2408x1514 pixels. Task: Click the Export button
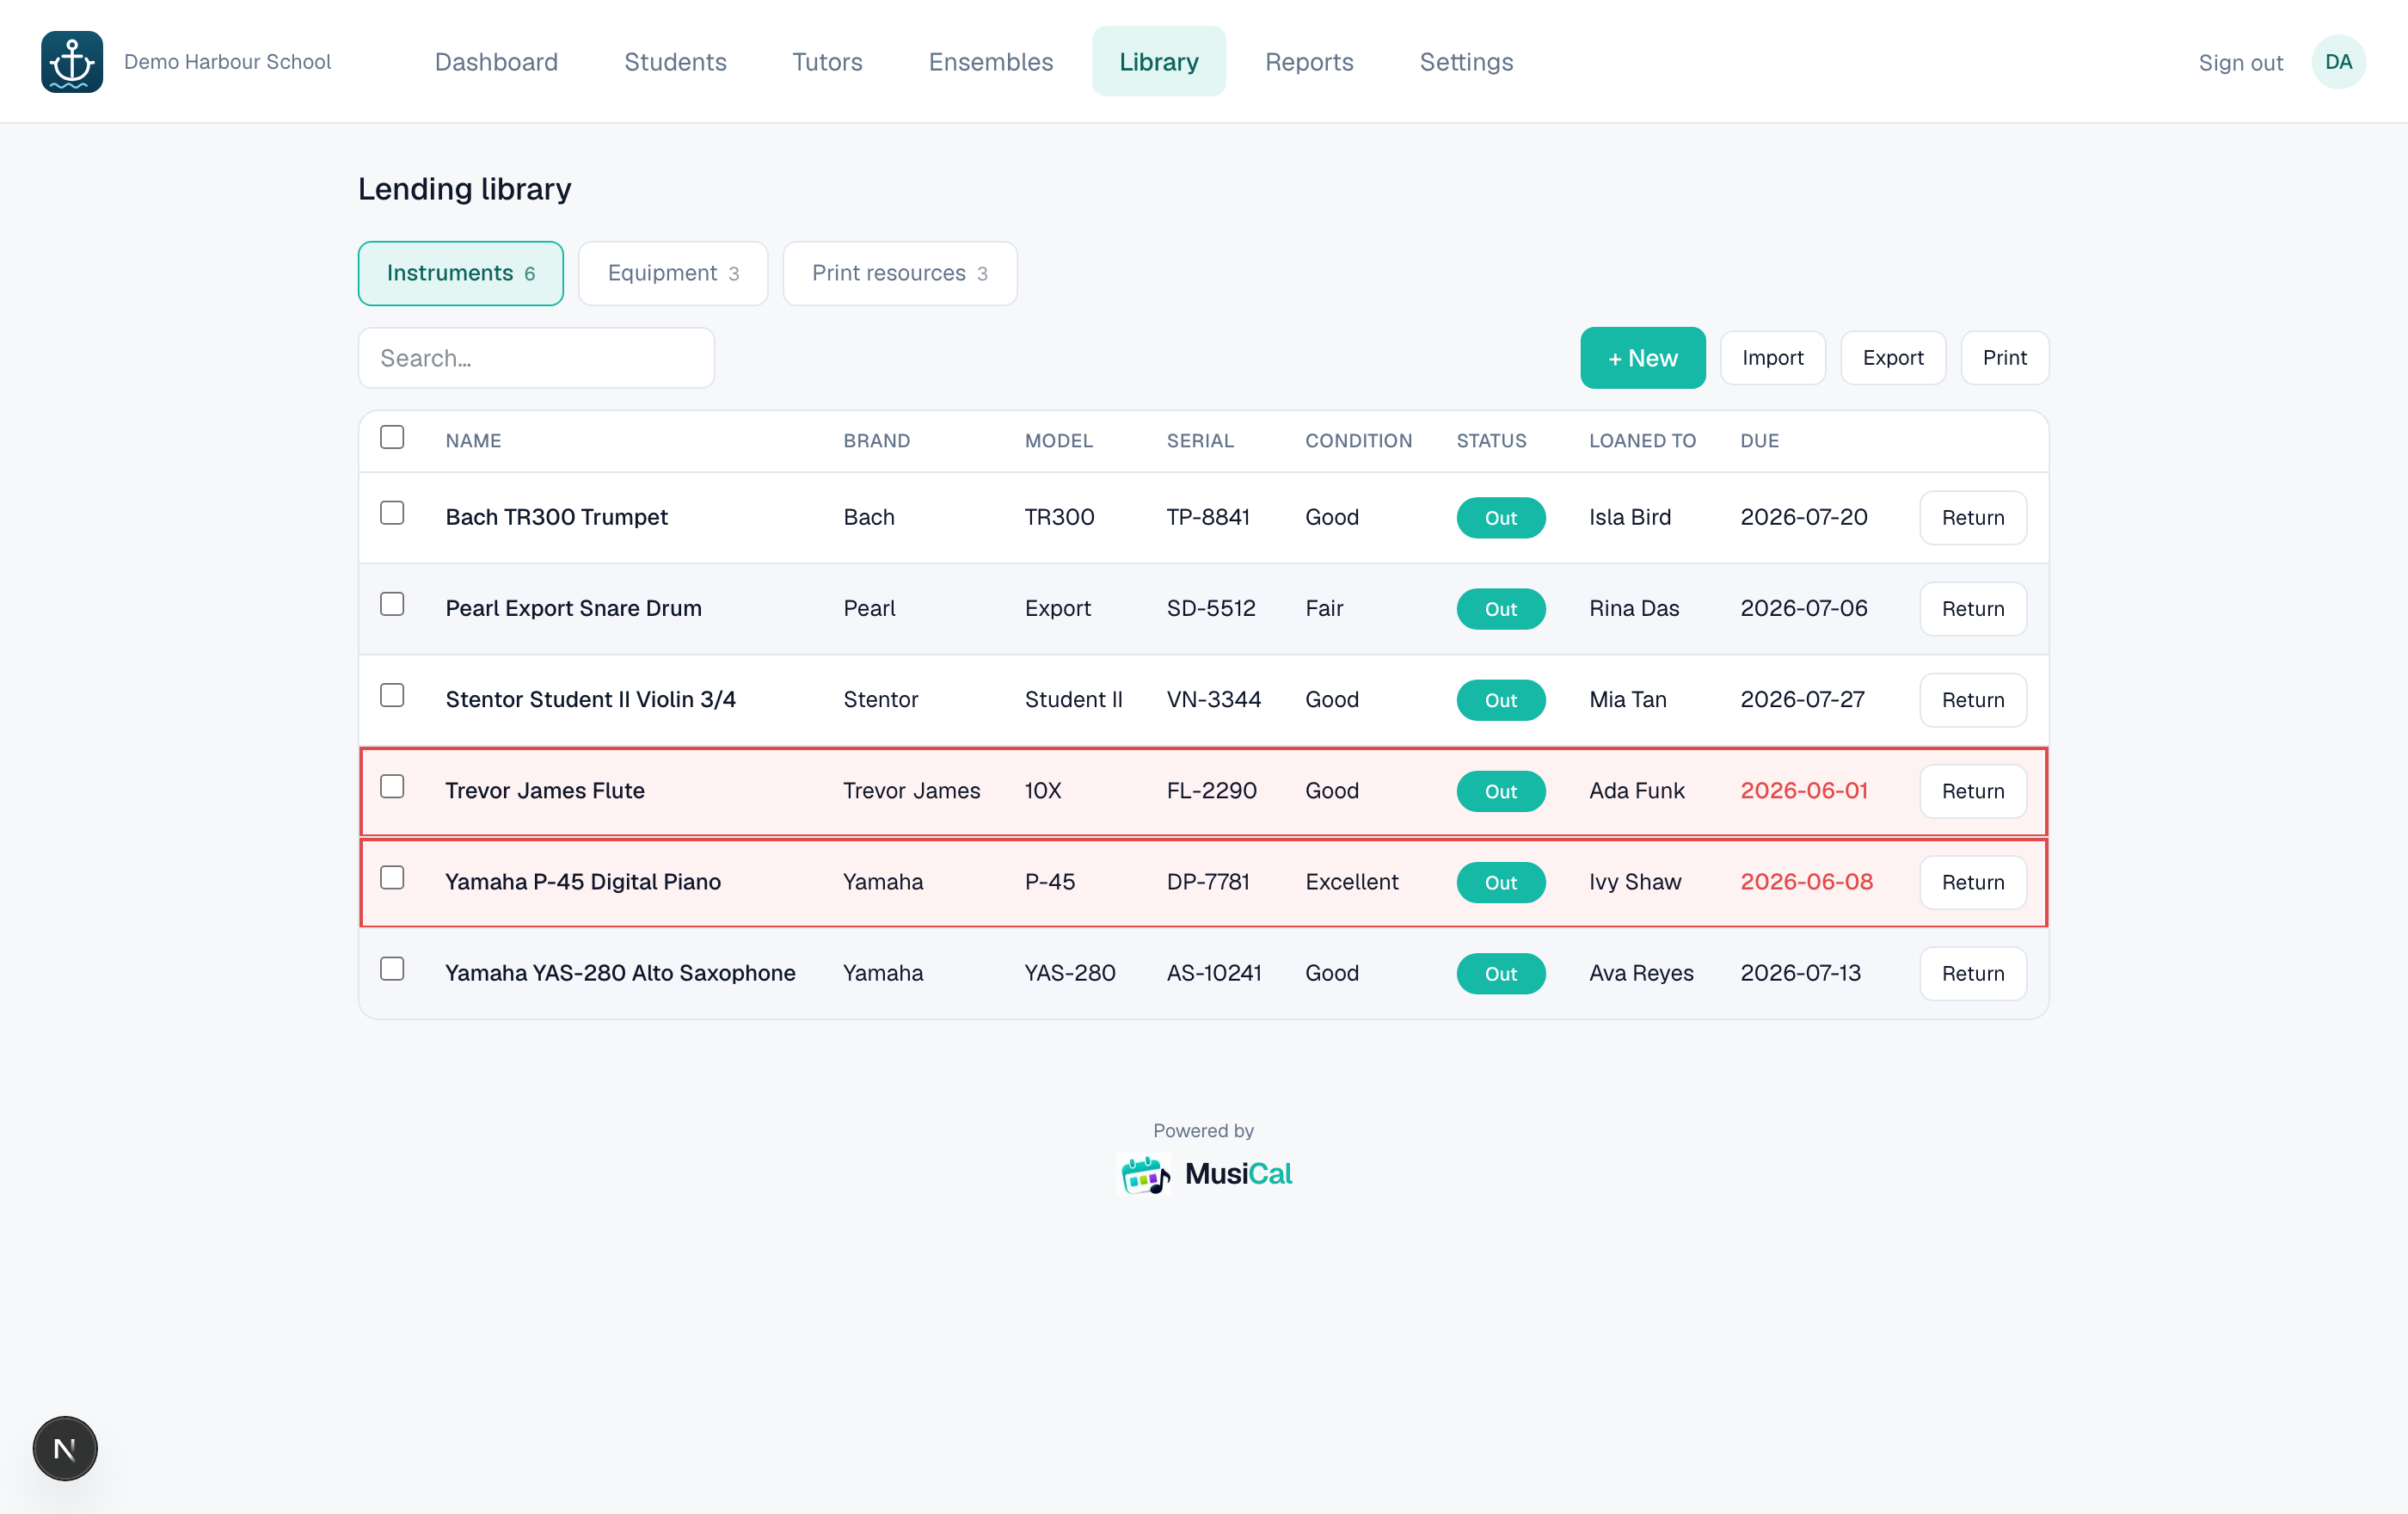click(x=1893, y=358)
